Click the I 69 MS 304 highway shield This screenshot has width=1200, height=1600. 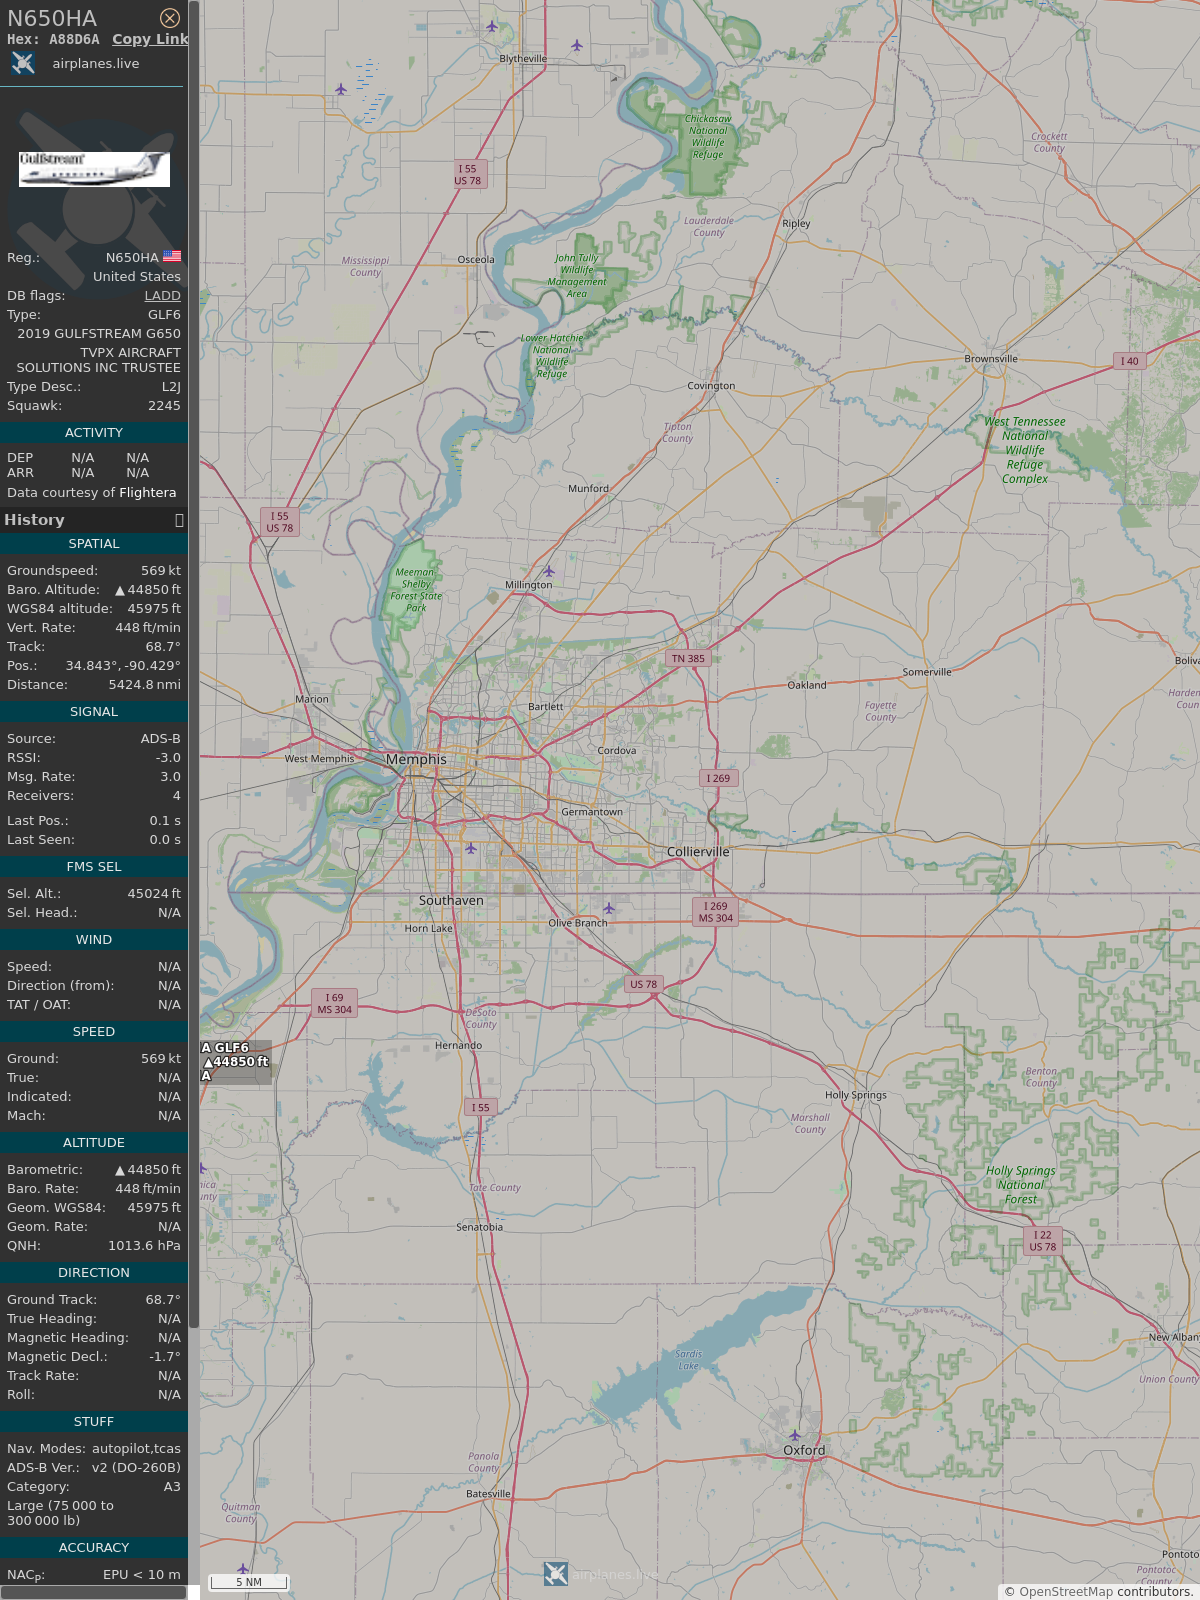click(x=334, y=1003)
